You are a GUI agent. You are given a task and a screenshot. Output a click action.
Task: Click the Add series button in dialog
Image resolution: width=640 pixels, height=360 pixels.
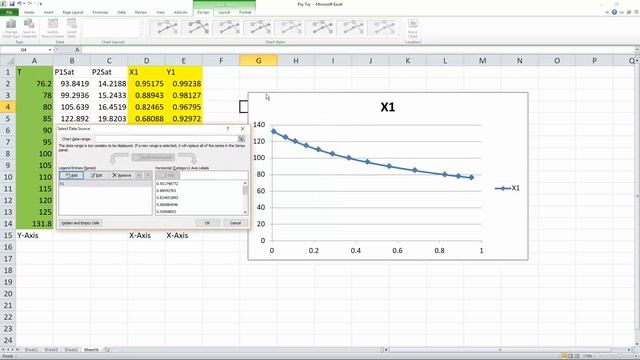click(71, 175)
